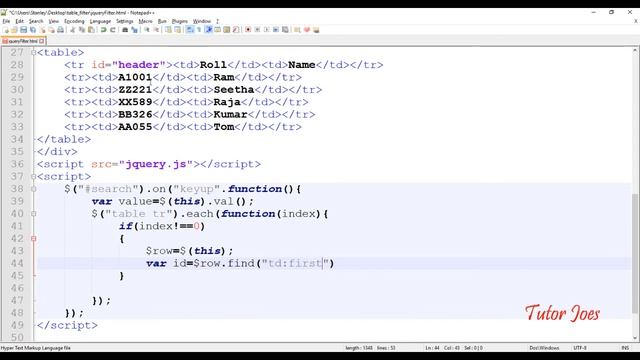This screenshot has width=640, height=360.
Task: Open the User Defined Language icon
Action: [x=218, y=30]
